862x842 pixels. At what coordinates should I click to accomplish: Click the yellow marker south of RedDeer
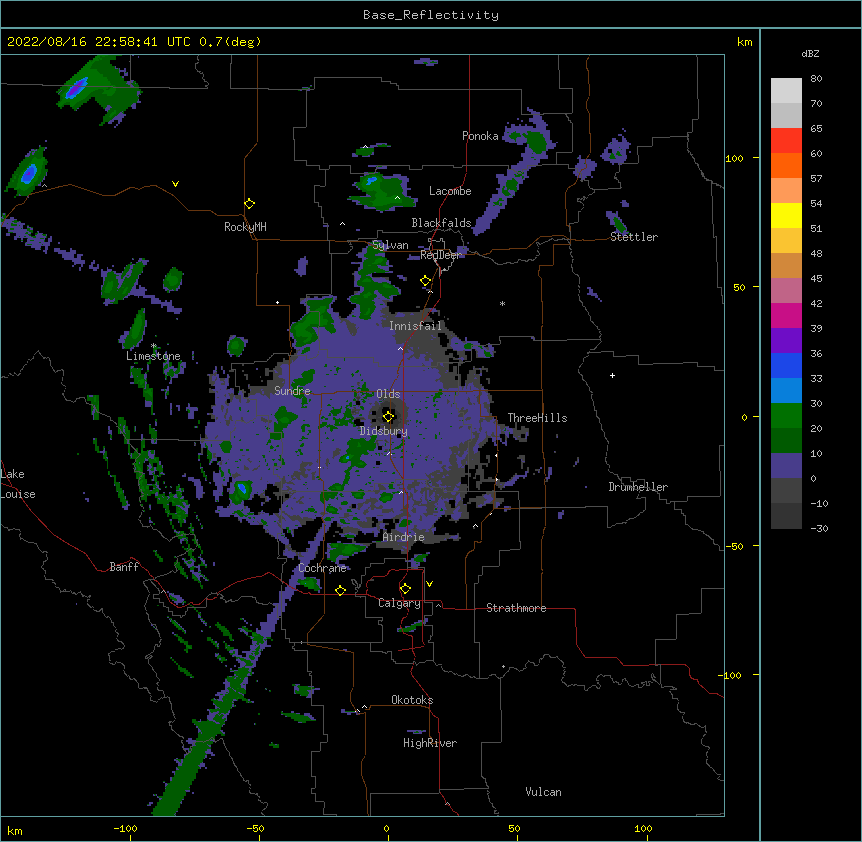coord(426,281)
